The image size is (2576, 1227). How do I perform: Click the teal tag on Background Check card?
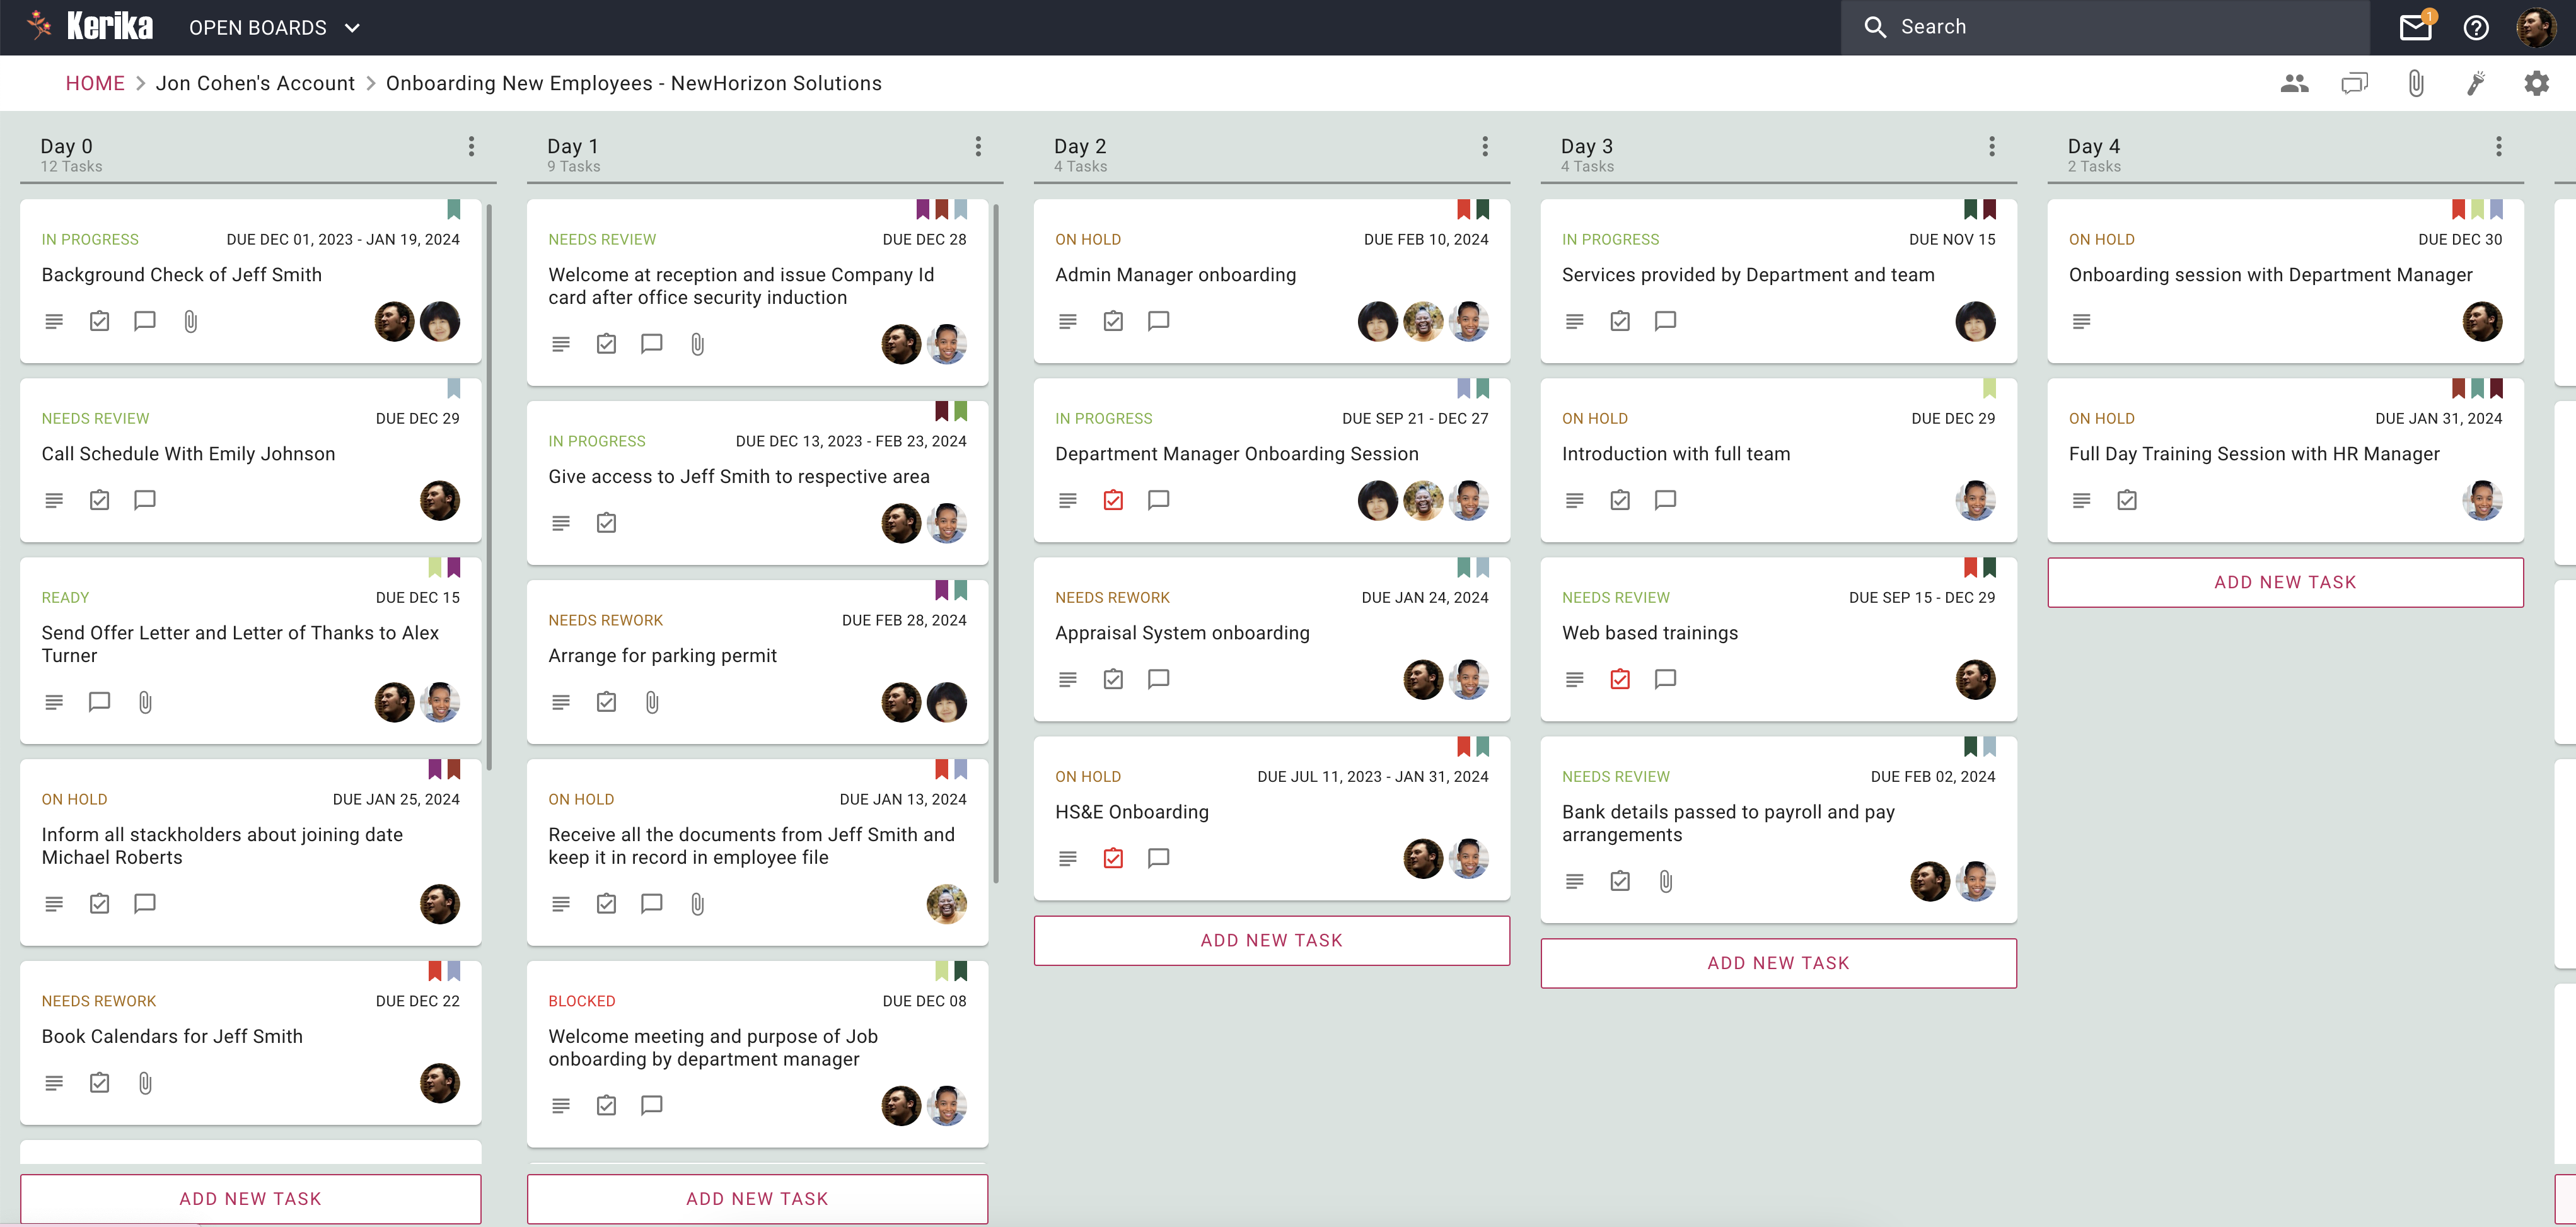(x=453, y=209)
